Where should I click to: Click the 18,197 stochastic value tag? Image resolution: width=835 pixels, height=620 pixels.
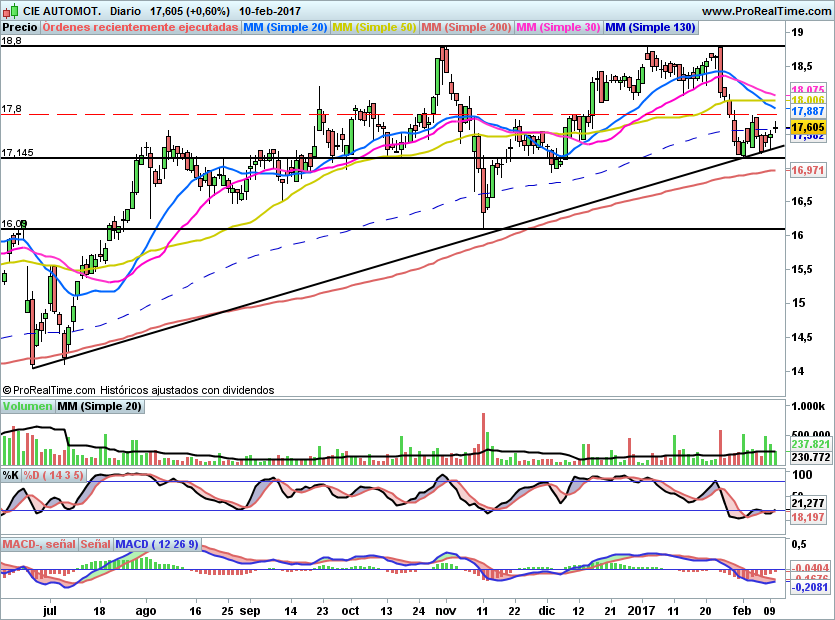click(x=808, y=517)
